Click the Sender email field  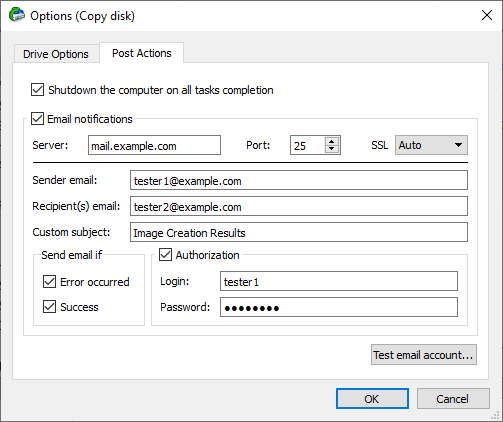pos(299,180)
